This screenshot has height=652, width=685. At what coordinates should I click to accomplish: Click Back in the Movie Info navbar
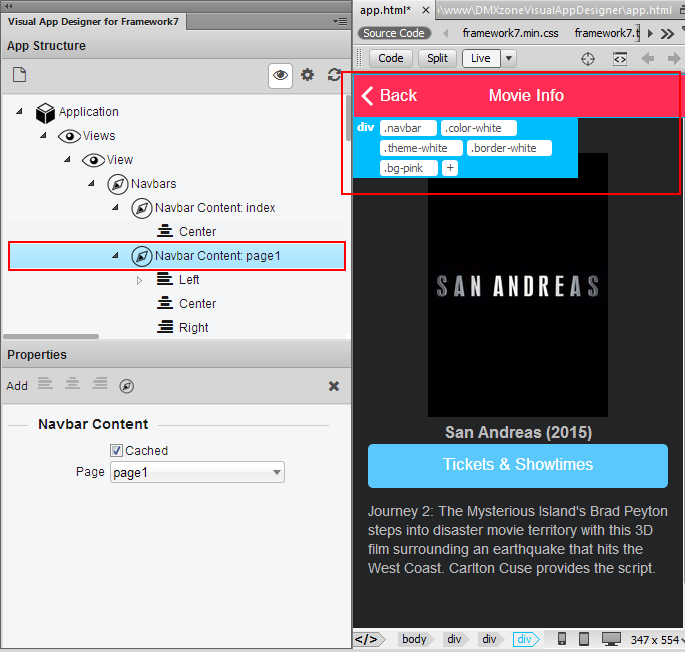coord(390,96)
